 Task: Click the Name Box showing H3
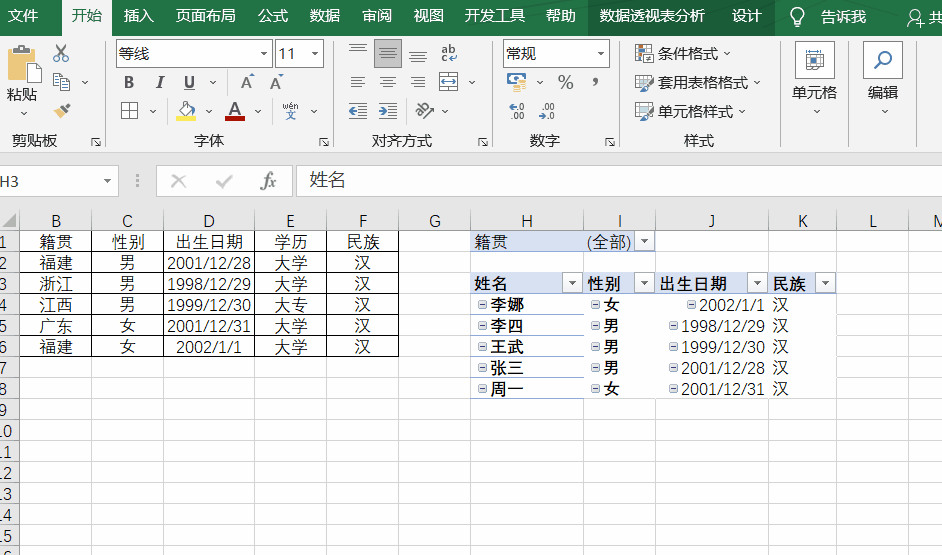pos(48,181)
